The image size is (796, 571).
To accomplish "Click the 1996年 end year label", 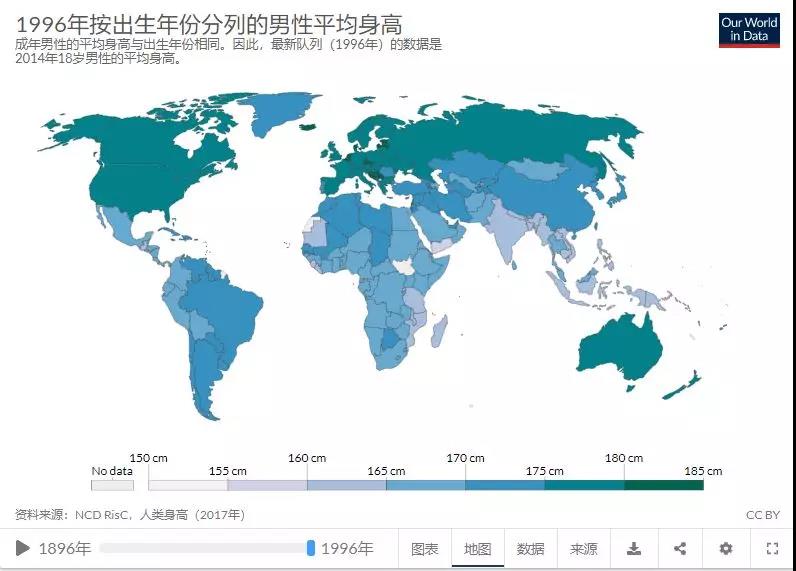I will [347, 549].
